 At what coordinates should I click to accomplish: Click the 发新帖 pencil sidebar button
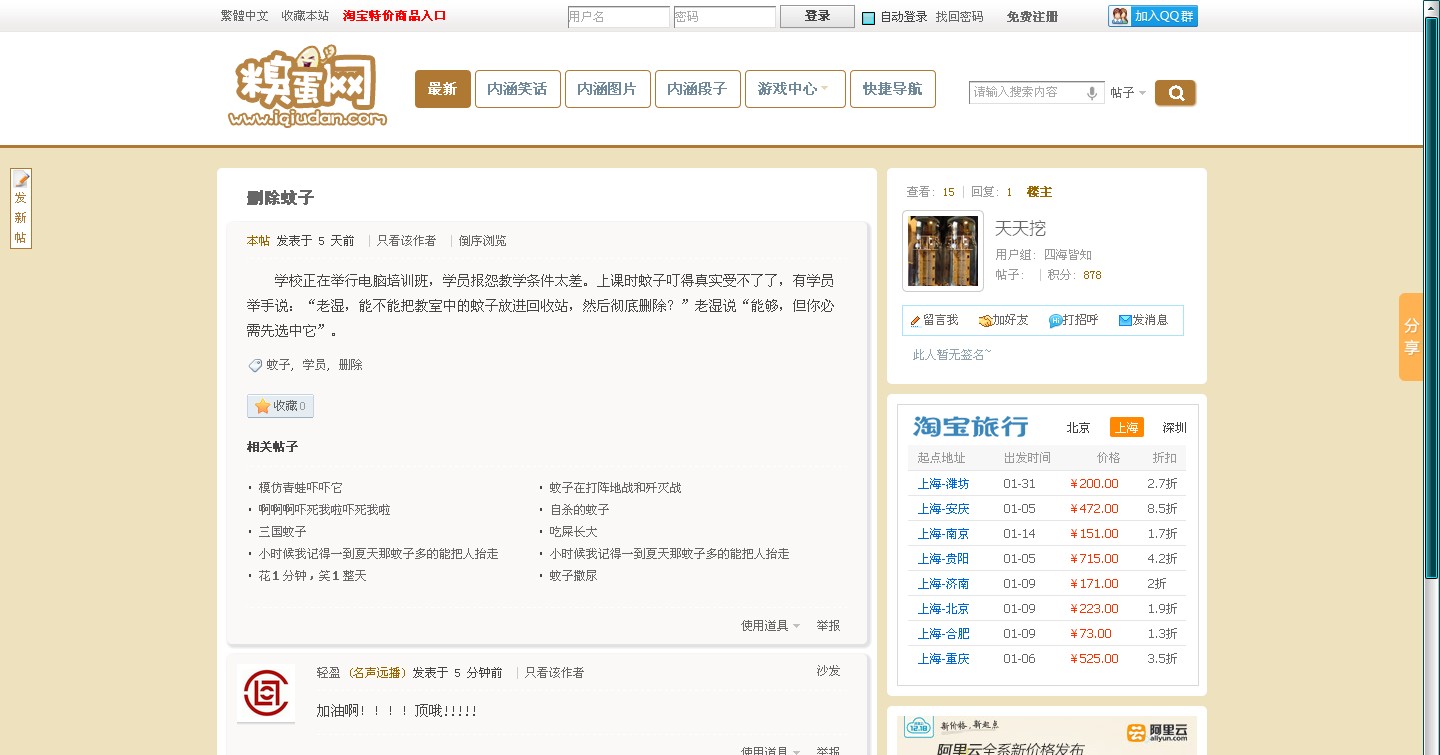tap(21, 208)
